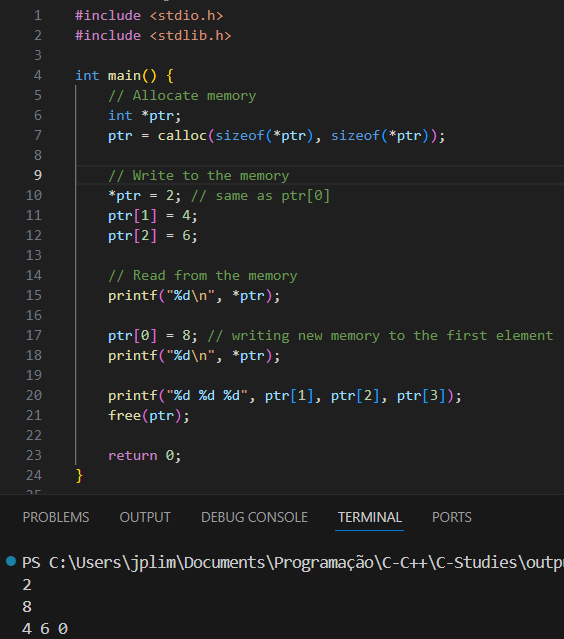This screenshot has width=564, height=639.
Task: Click the printf "%d %d %d" statement
Action: click(x=285, y=395)
